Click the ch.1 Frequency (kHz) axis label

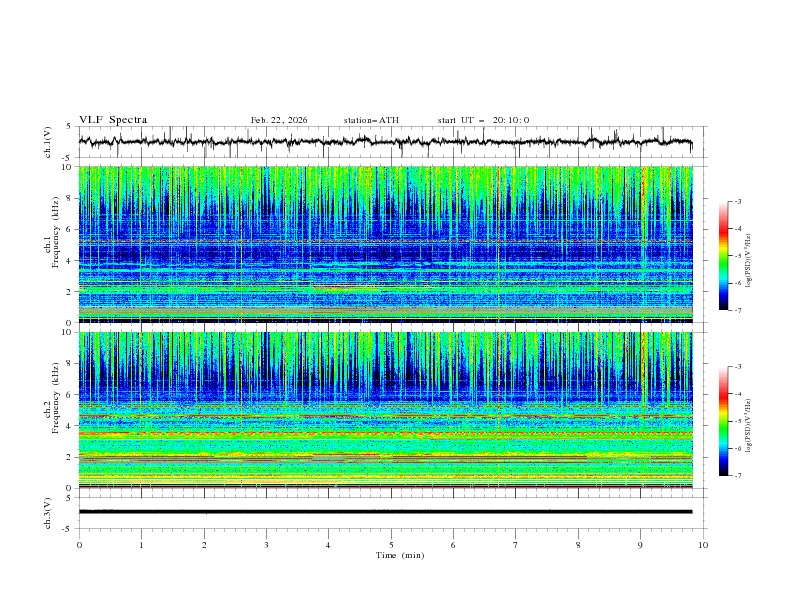(52, 233)
